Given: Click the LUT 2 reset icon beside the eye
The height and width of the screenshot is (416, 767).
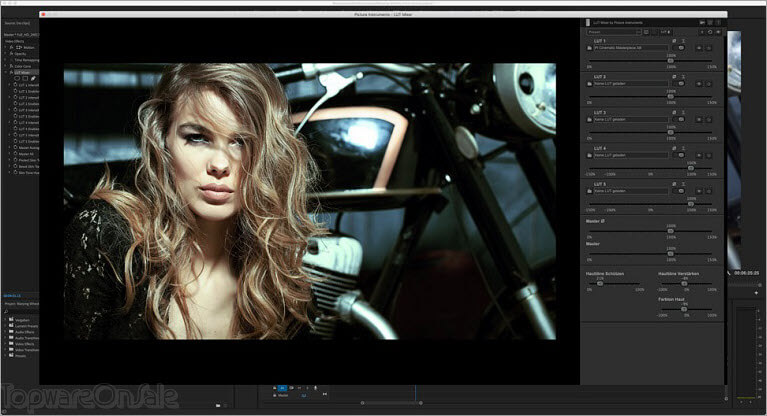Looking at the screenshot, I should [x=709, y=84].
